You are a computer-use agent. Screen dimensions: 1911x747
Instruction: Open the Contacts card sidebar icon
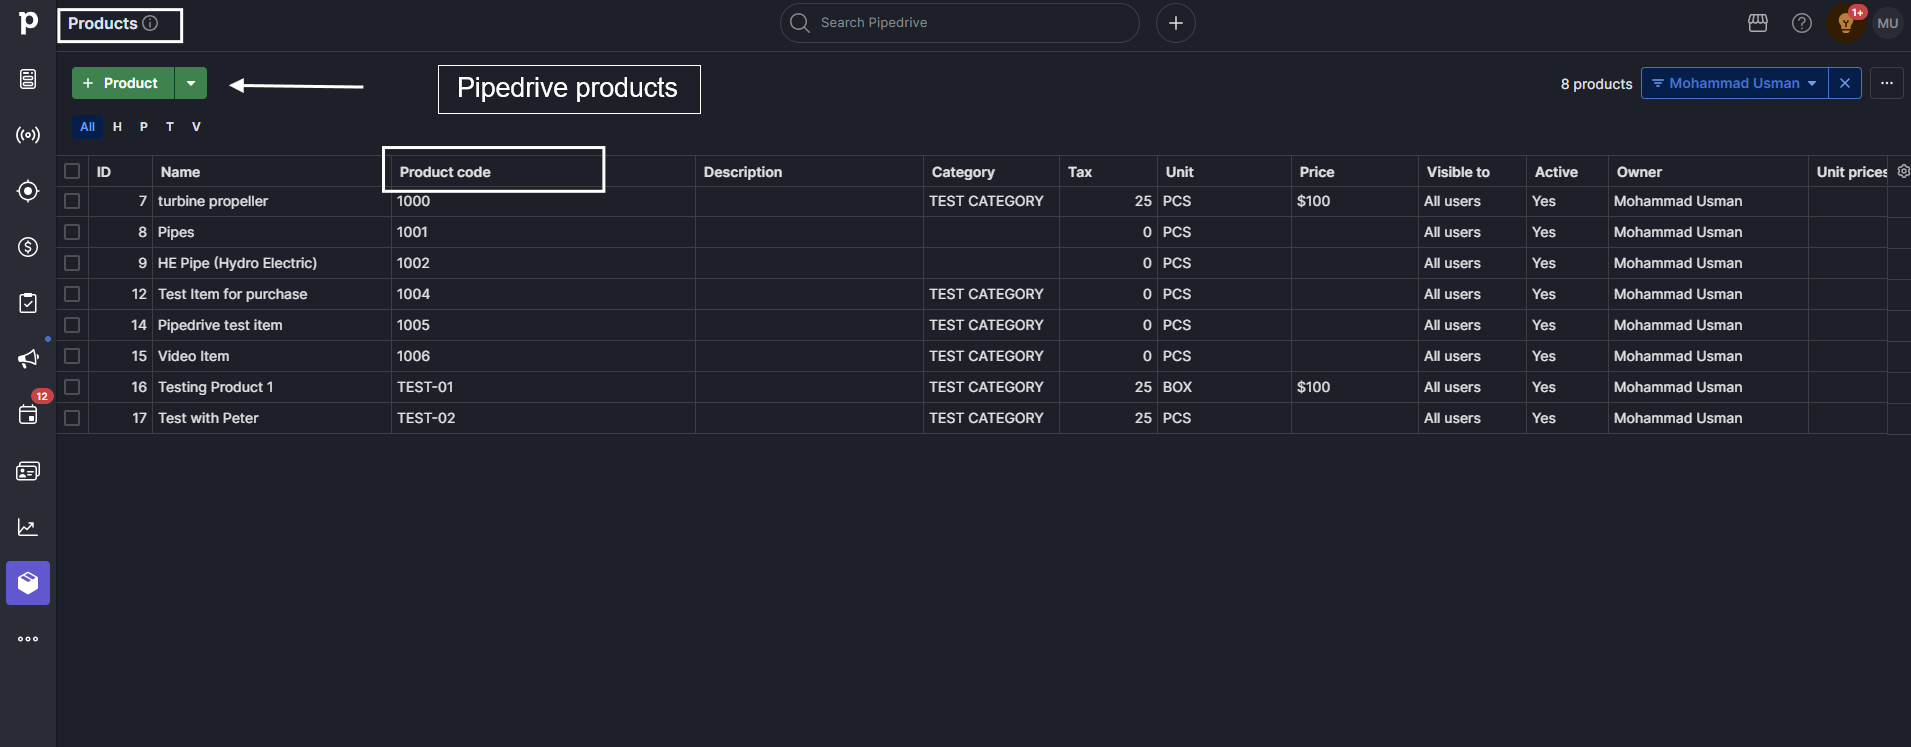point(28,471)
